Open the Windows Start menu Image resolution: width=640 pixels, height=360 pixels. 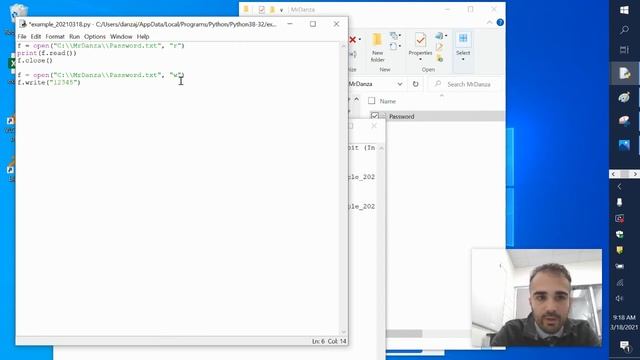coord(624,10)
